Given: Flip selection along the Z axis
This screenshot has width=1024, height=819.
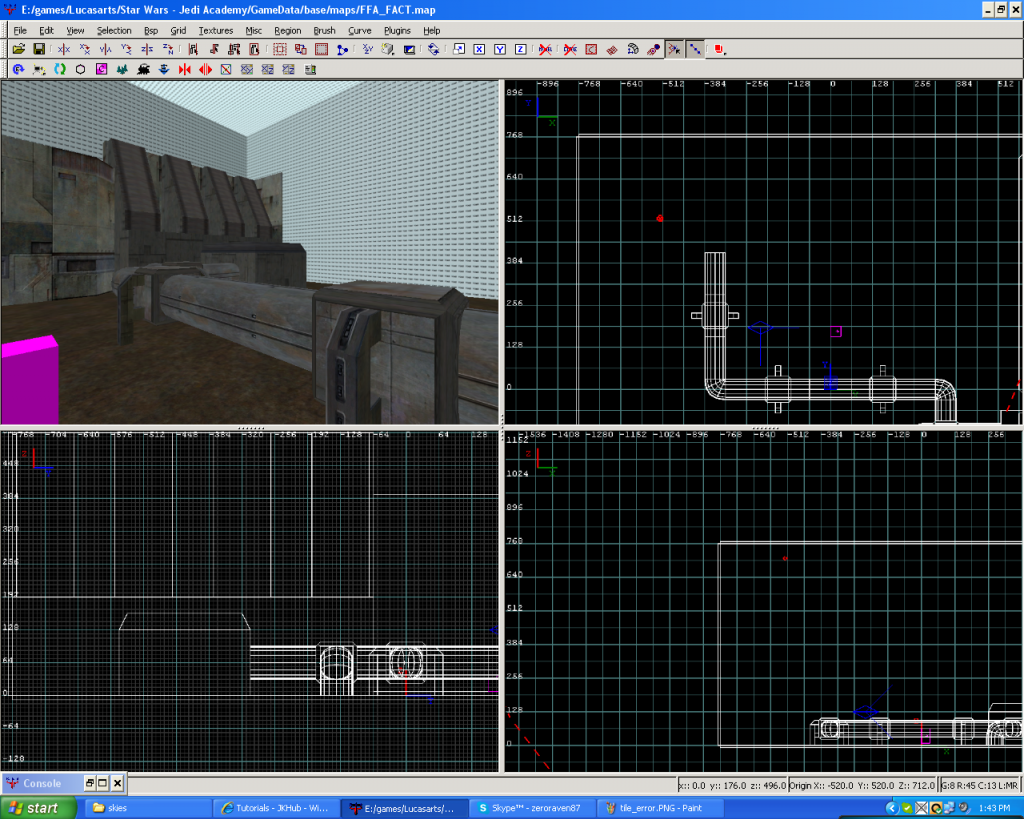Looking at the screenshot, I should (x=147, y=49).
